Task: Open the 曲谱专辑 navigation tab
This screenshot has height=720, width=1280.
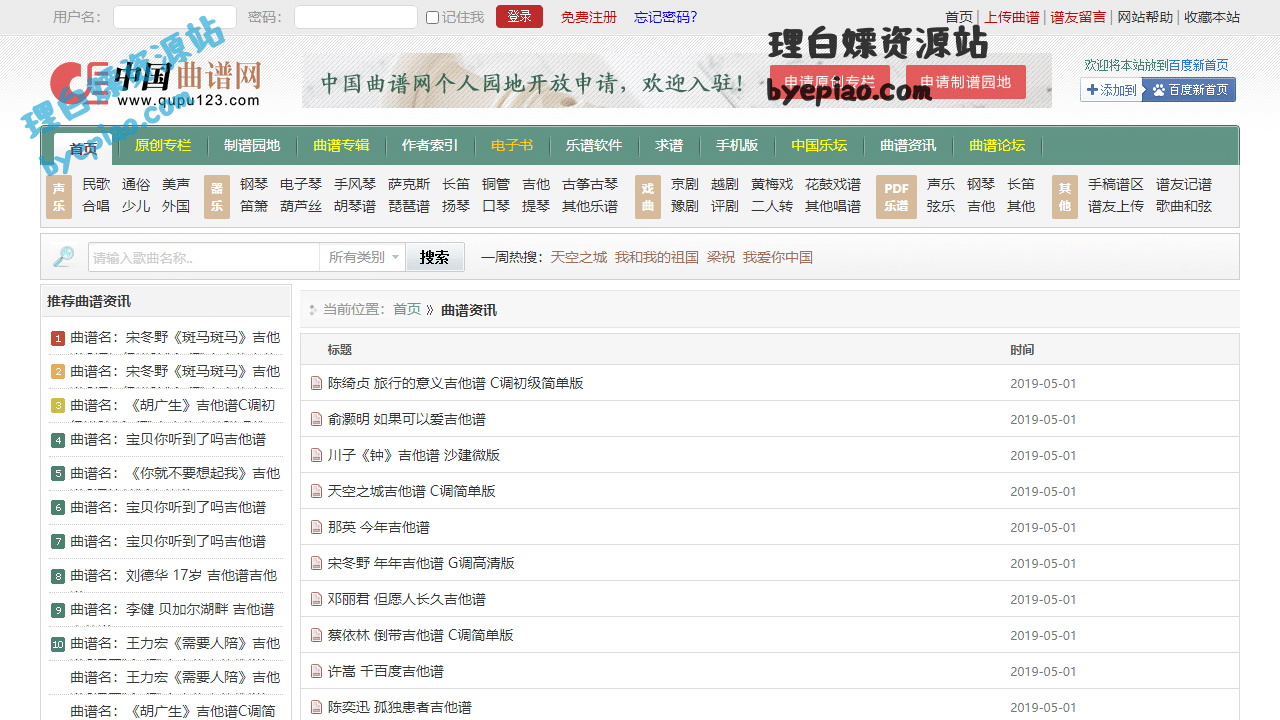Action: [341, 146]
